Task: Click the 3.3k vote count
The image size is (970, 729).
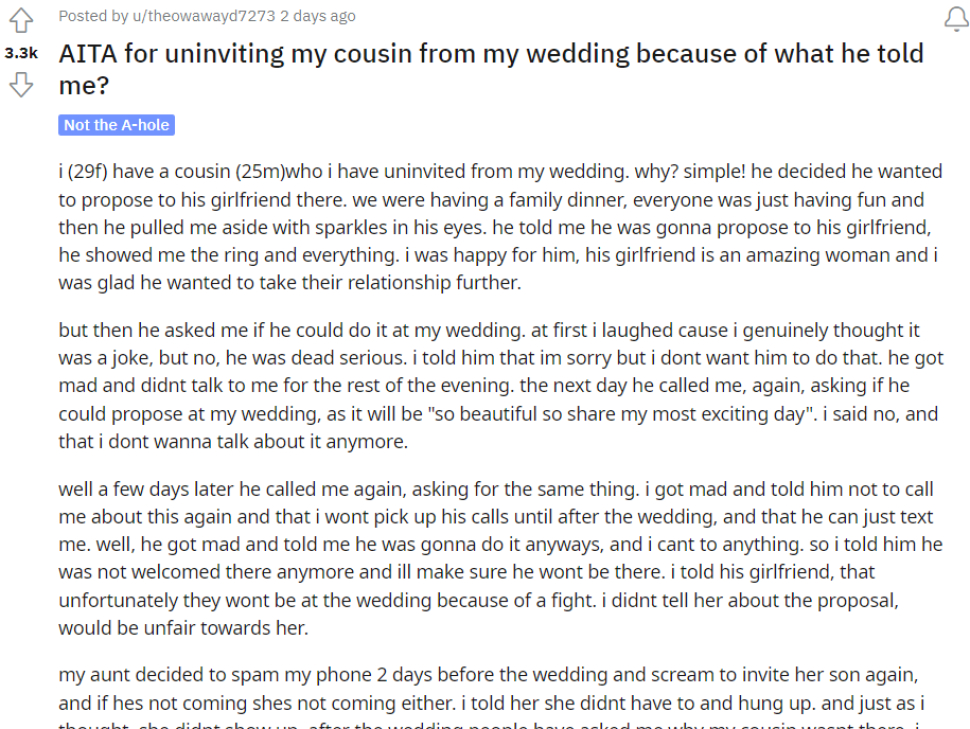Action: point(21,53)
